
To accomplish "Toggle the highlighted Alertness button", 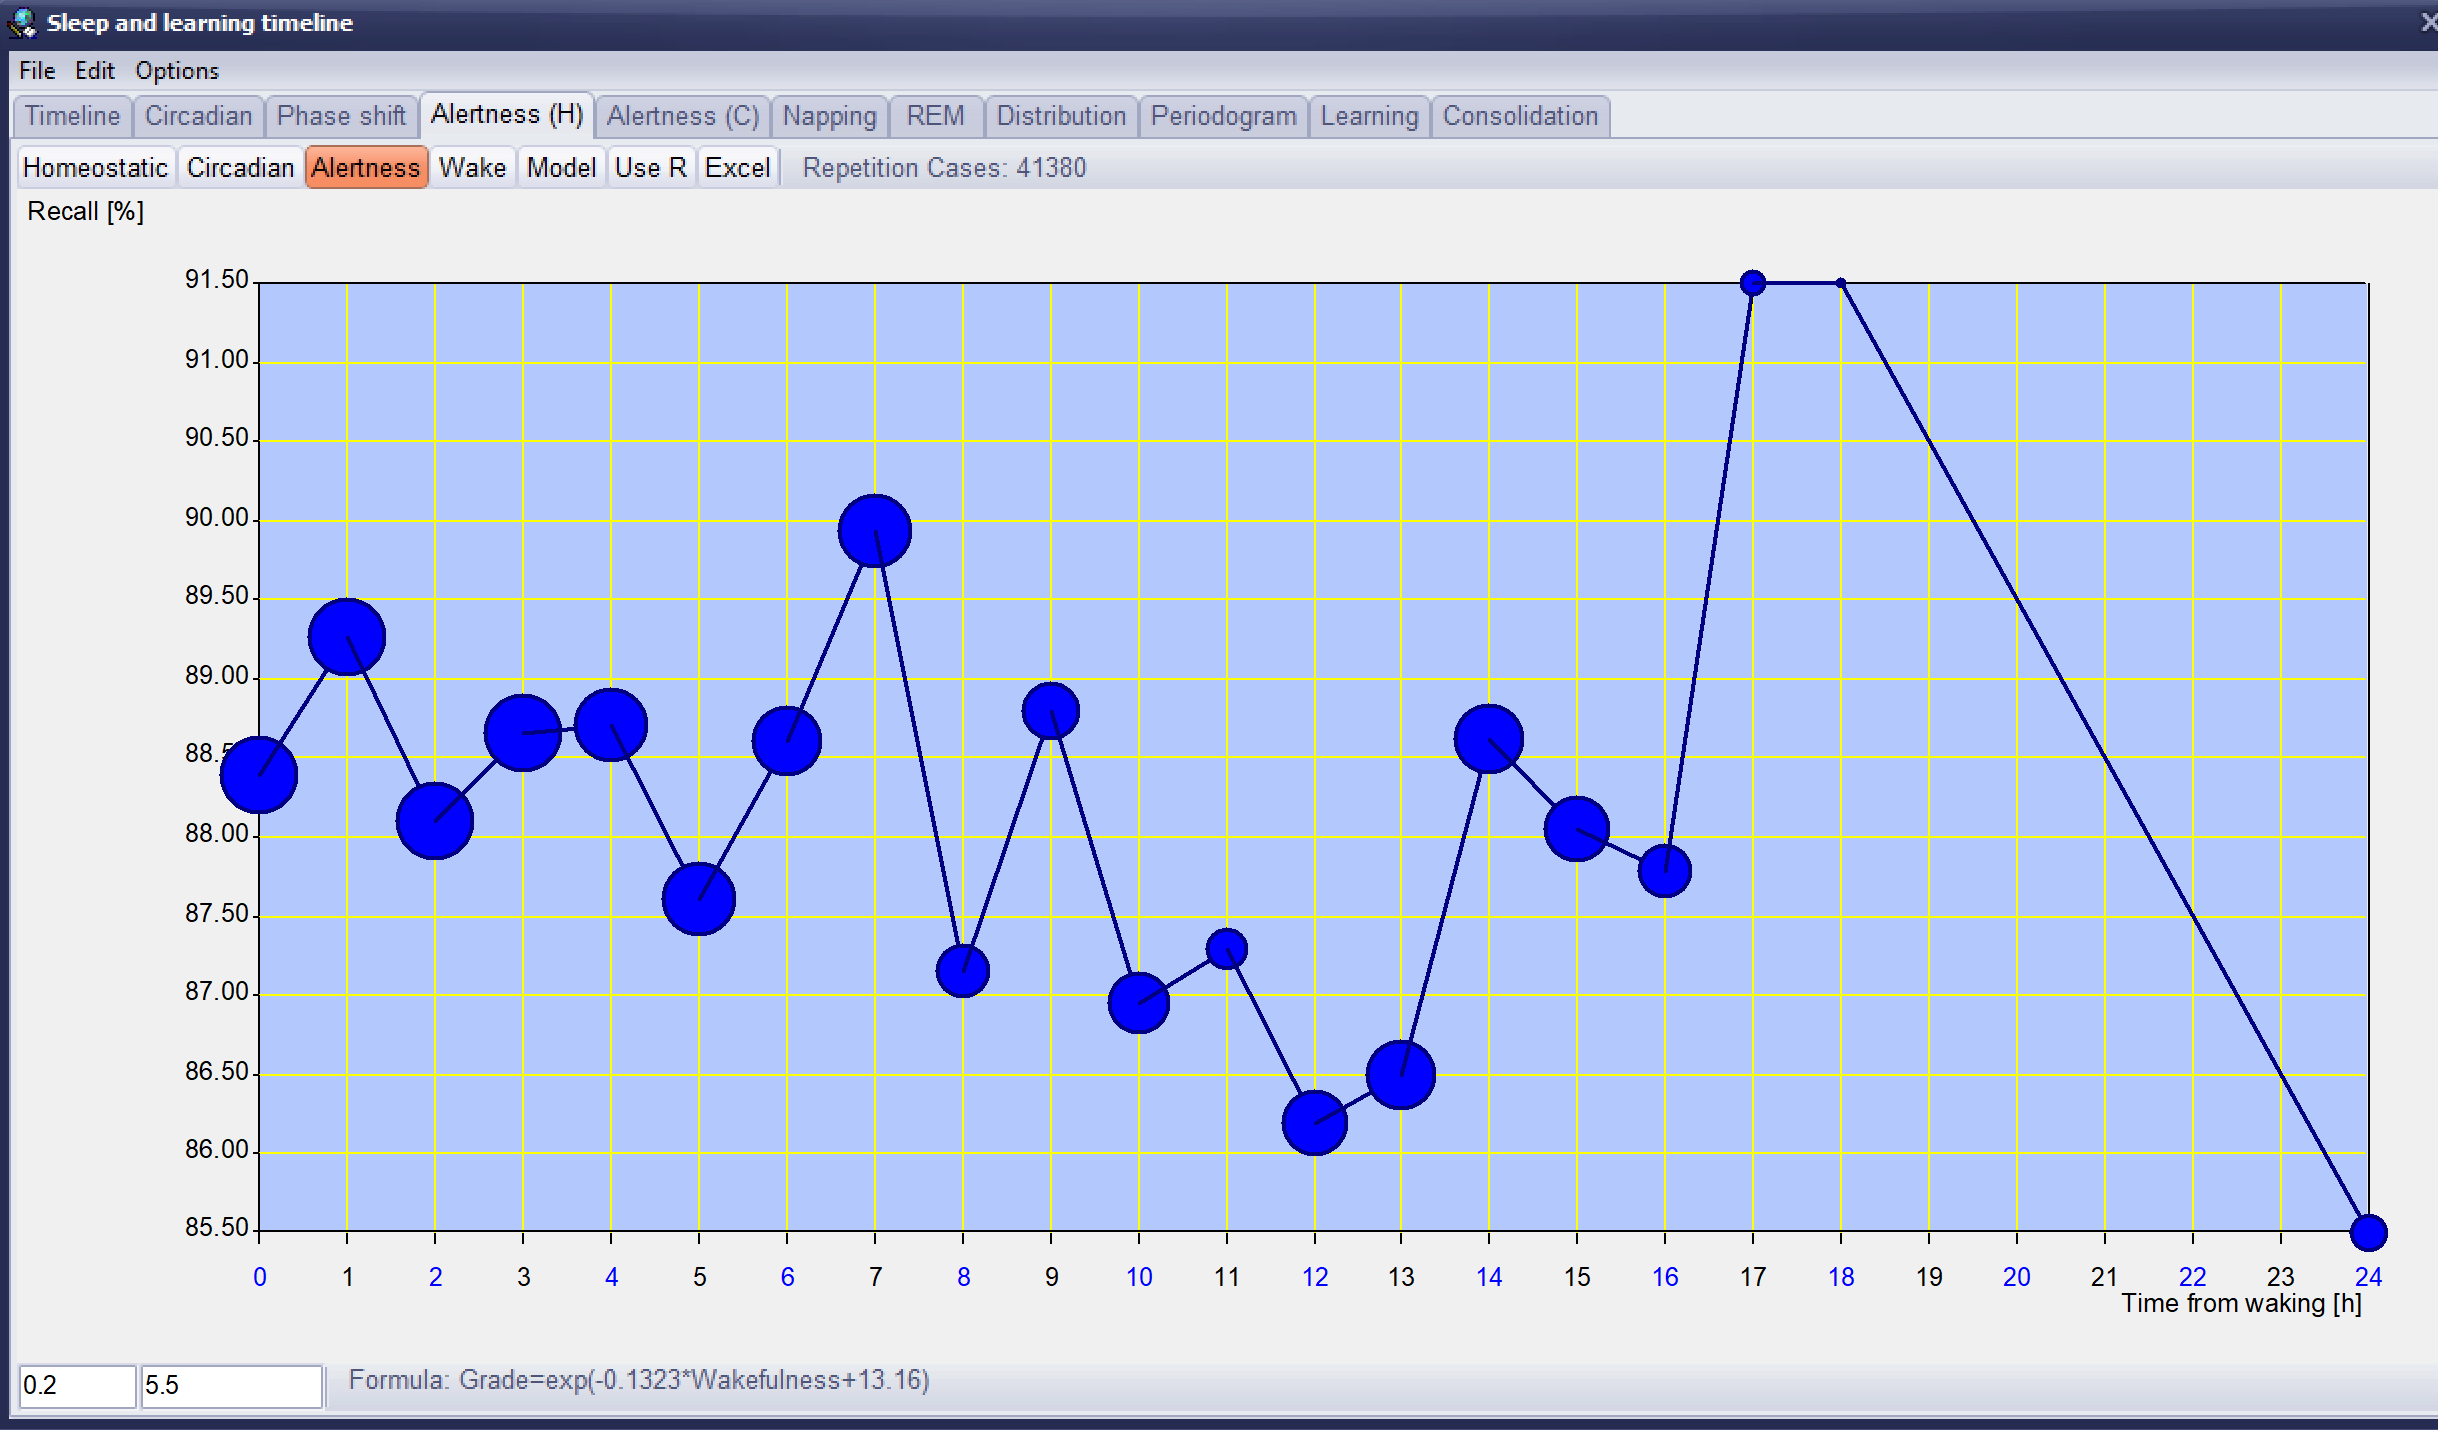I will (366, 168).
